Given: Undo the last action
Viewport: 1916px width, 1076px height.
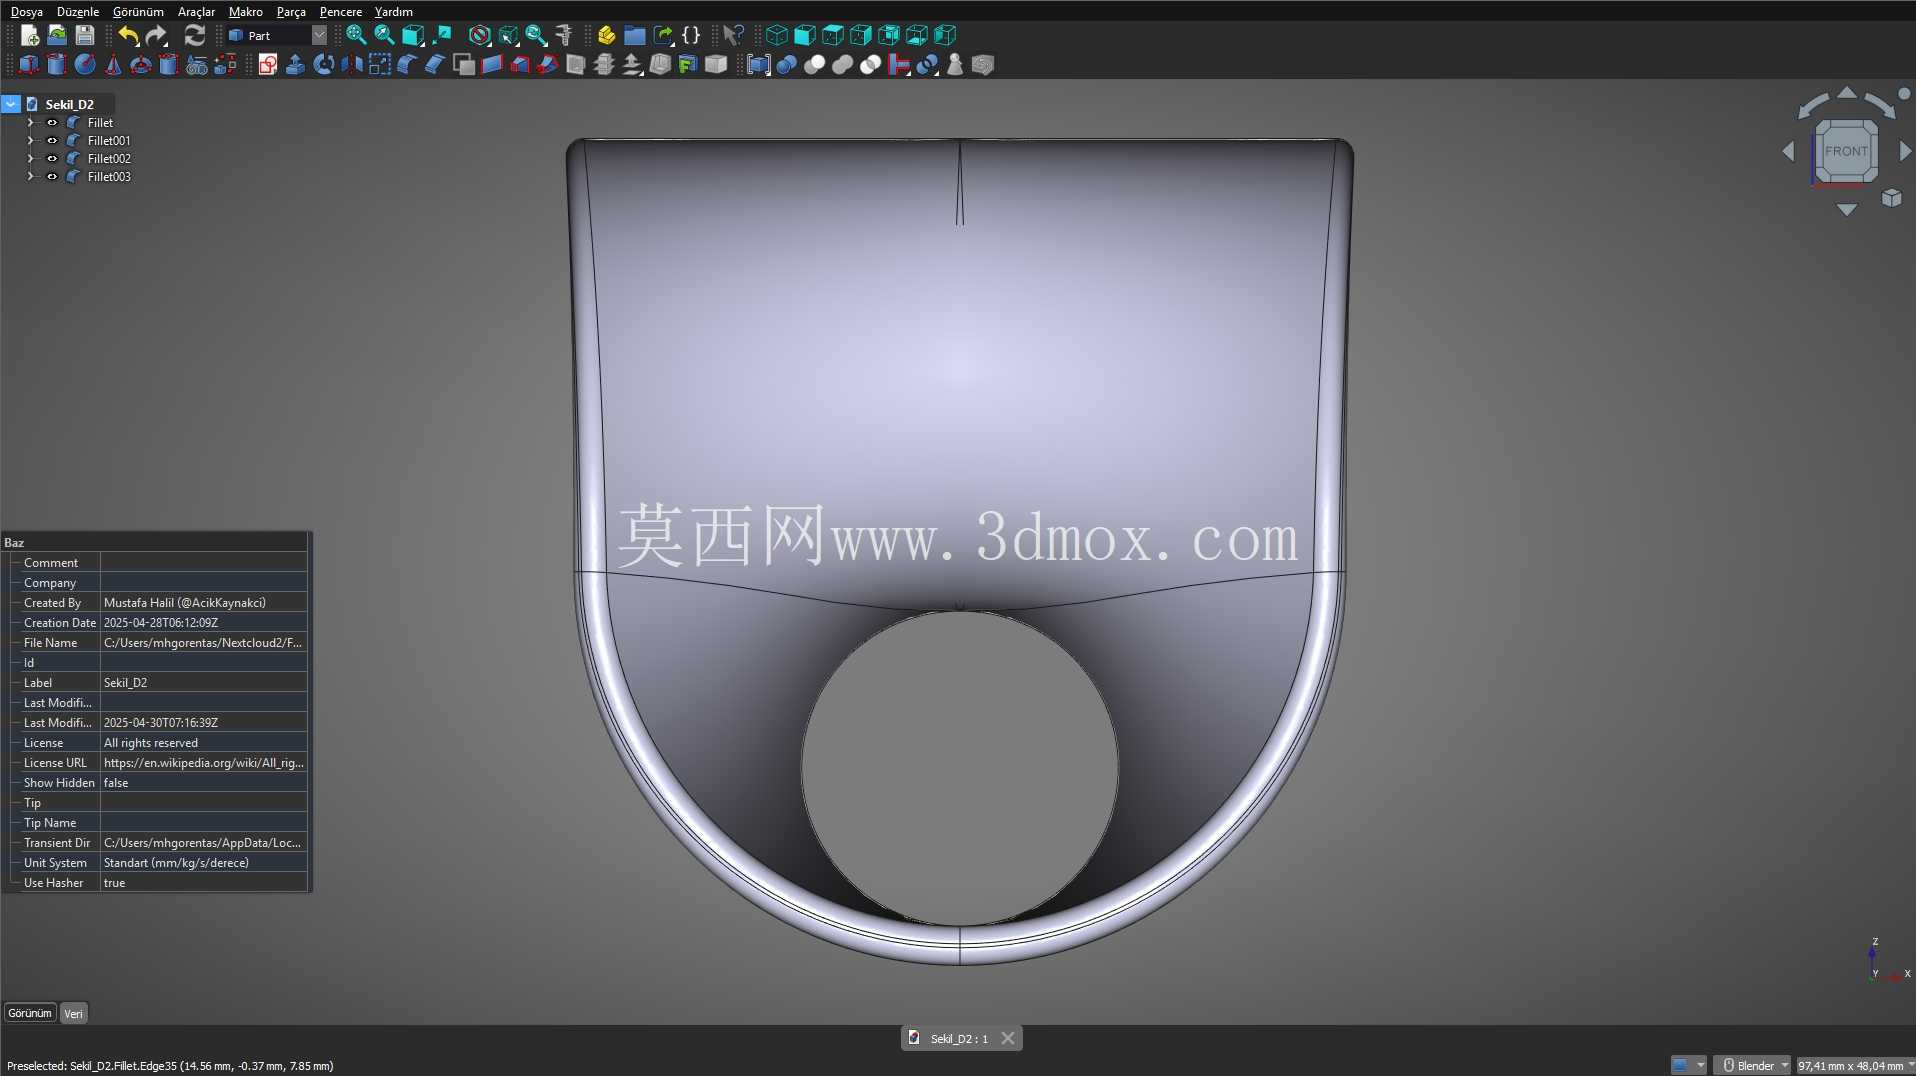Looking at the screenshot, I should (128, 35).
